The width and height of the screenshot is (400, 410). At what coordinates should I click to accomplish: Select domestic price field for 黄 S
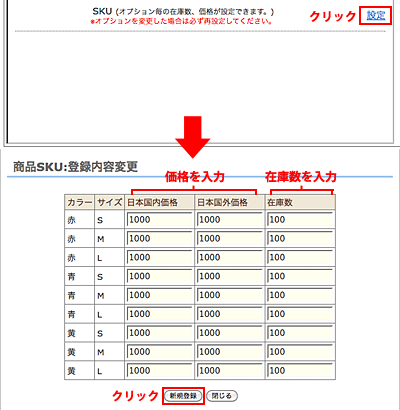[x=160, y=333]
